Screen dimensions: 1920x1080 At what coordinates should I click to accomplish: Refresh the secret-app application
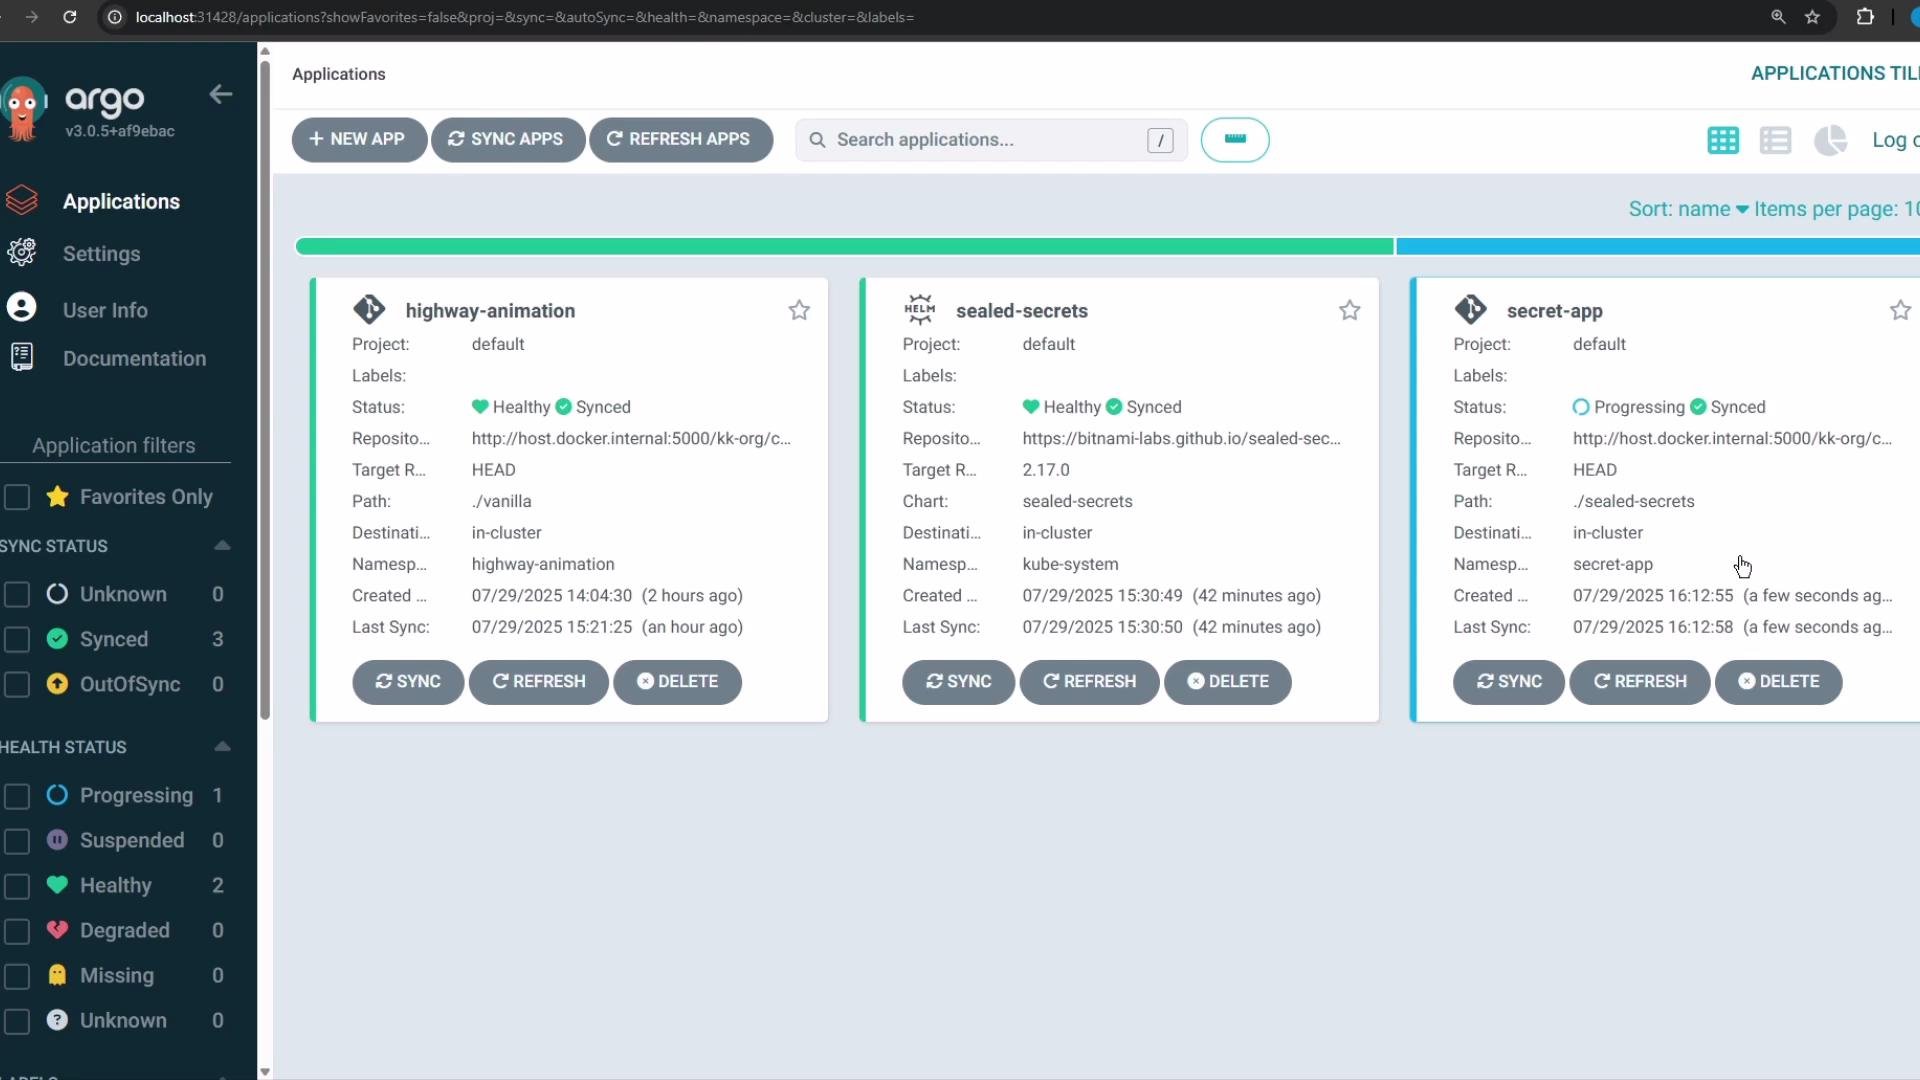[1640, 682]
